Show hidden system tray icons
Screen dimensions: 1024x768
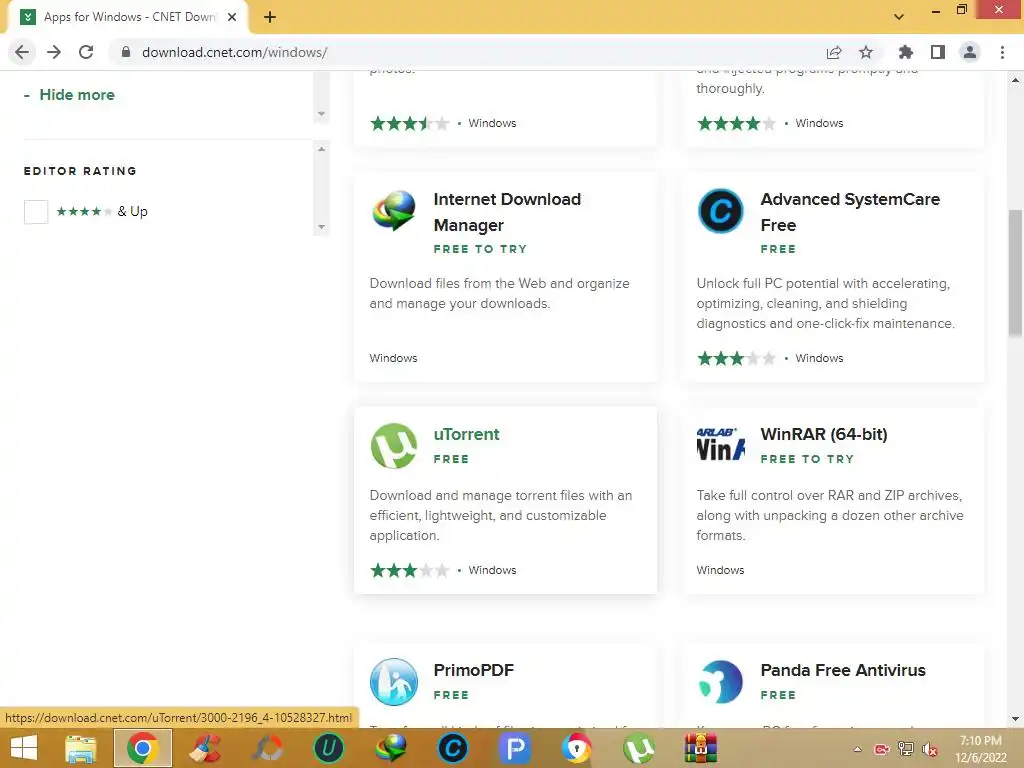pos(857,749)
